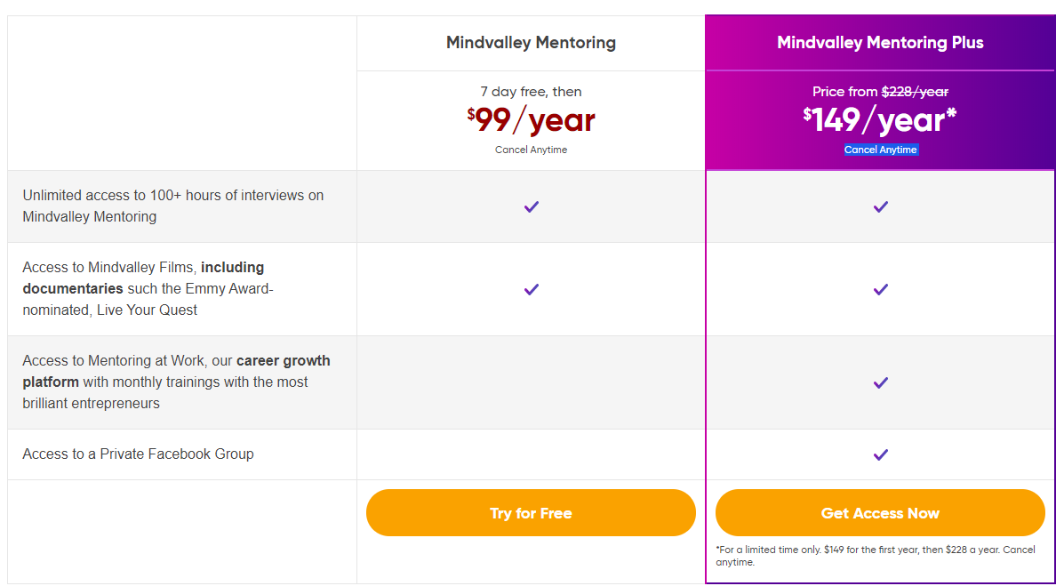The height and width of the screenshot is (587, 1060).
Task: Click Mentoring Plus checkmark for 100+ hours interviews
Action: tap(880, 207)
